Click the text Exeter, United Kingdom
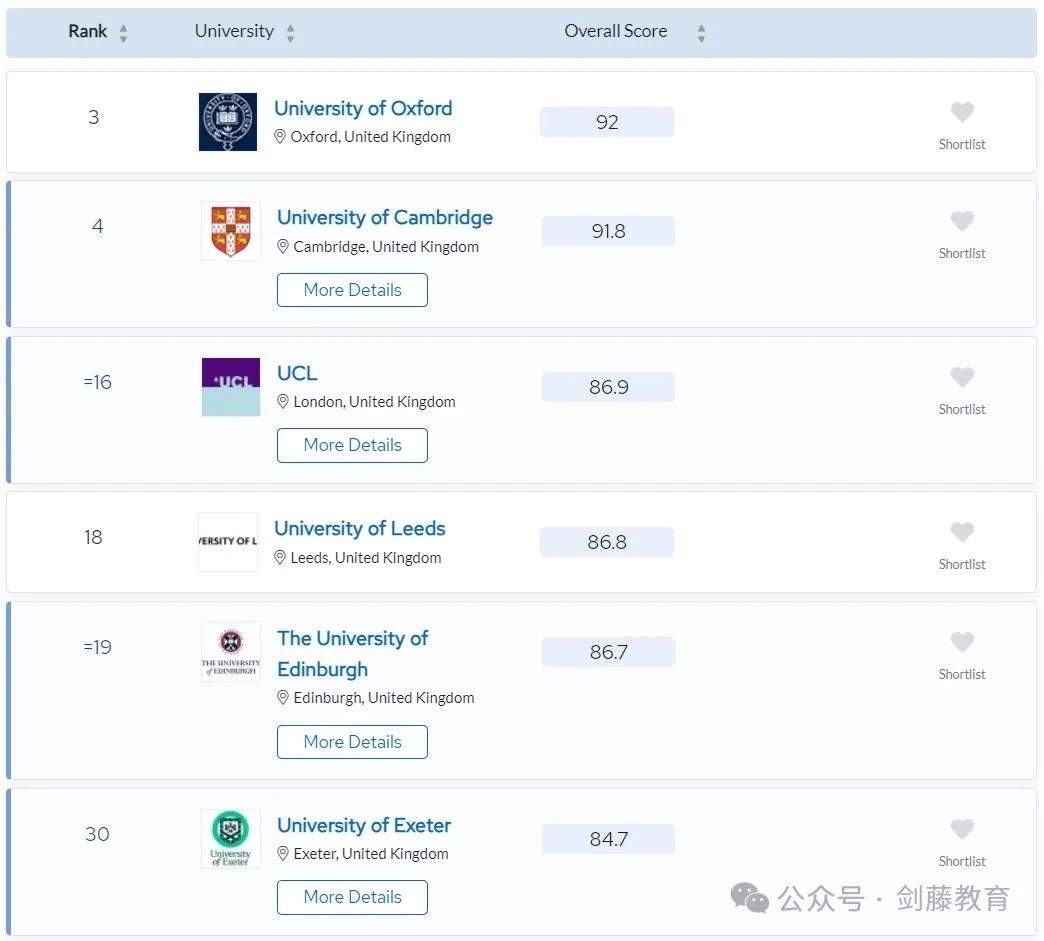 click(371, 853)
